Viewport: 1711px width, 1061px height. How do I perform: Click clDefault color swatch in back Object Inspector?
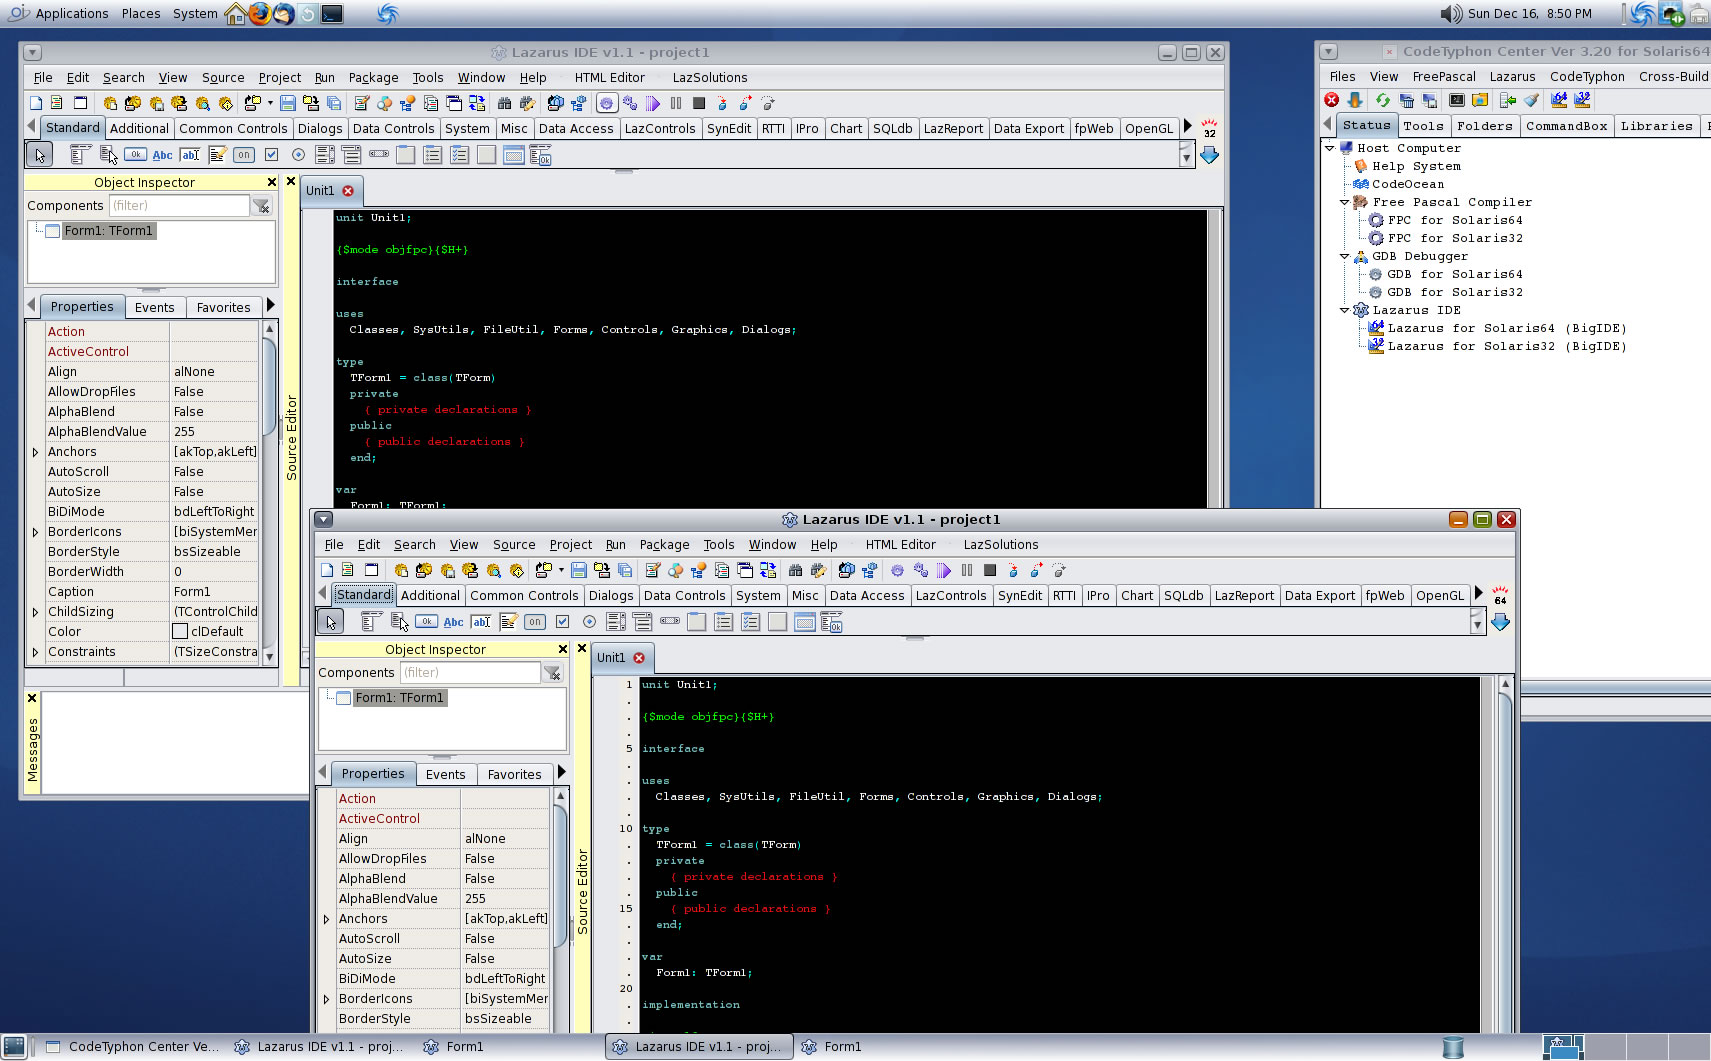coord(180,631)
